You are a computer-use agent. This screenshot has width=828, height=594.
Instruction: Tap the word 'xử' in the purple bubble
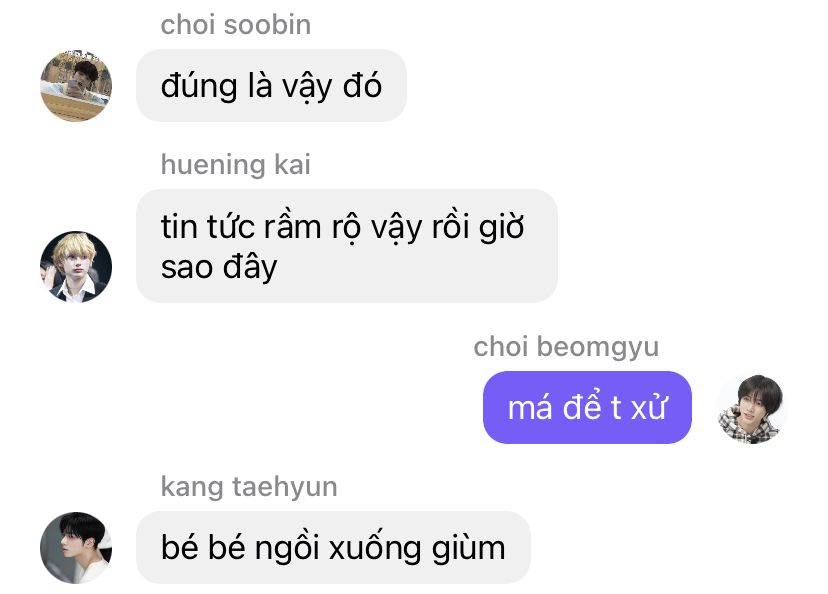click(x=649, y=408)
